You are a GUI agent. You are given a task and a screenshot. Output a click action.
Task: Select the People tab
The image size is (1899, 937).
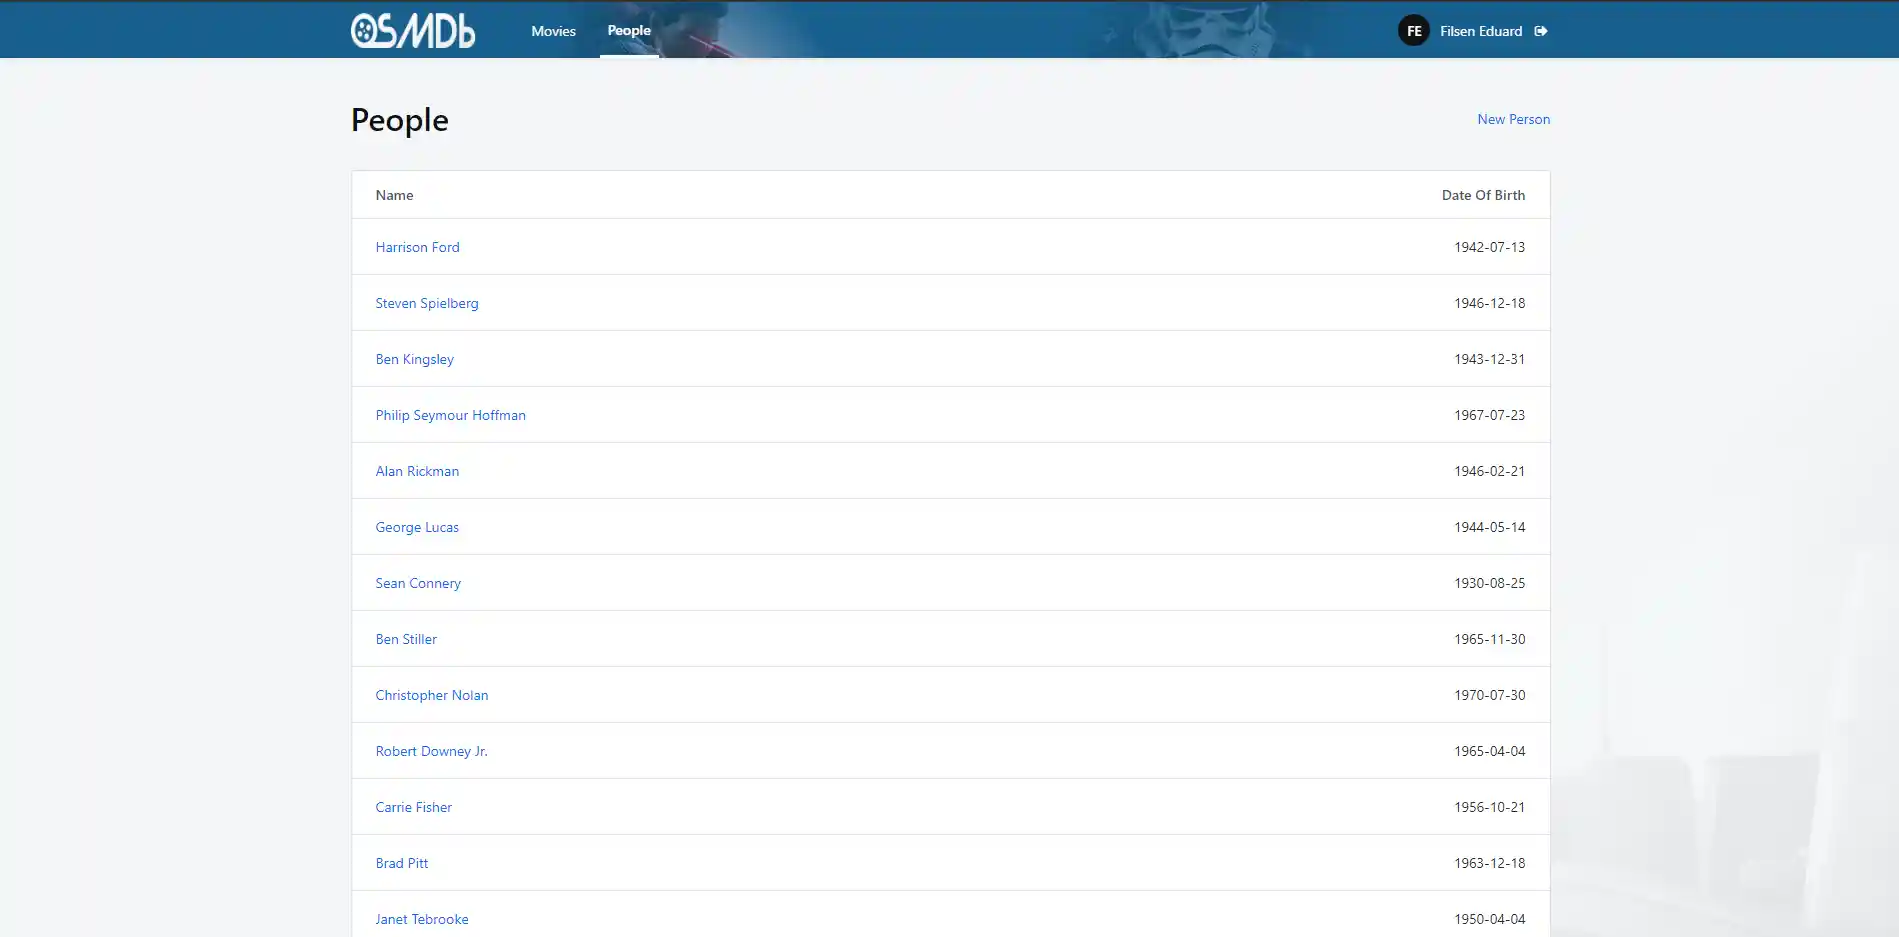(629, 31)
